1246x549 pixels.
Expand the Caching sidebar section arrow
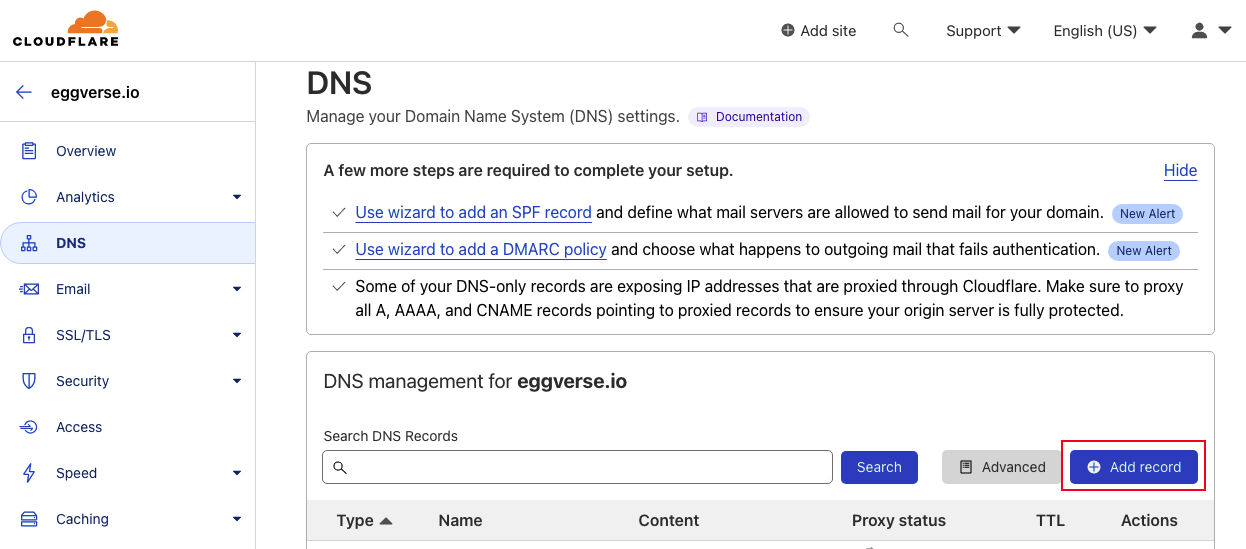pyautogui.click(x=237, y=519)
